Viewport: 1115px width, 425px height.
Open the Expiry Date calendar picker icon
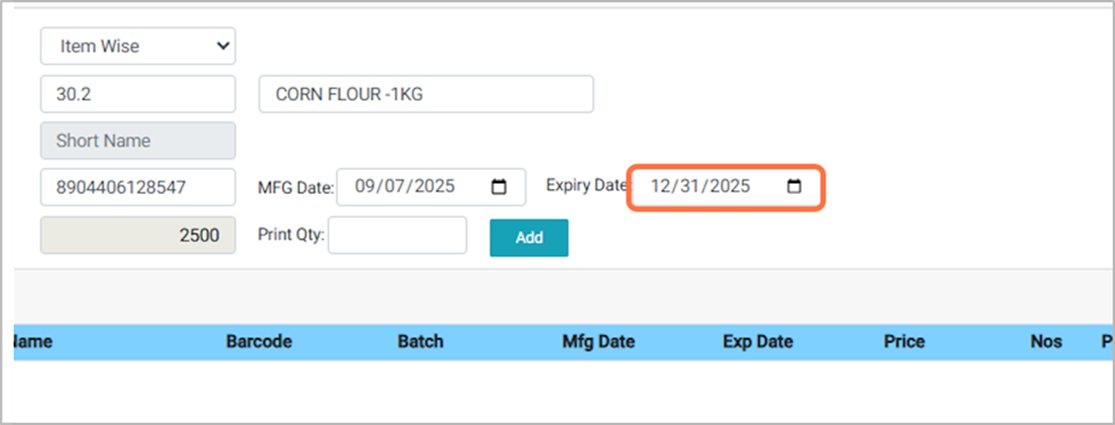tap(794, 186)
